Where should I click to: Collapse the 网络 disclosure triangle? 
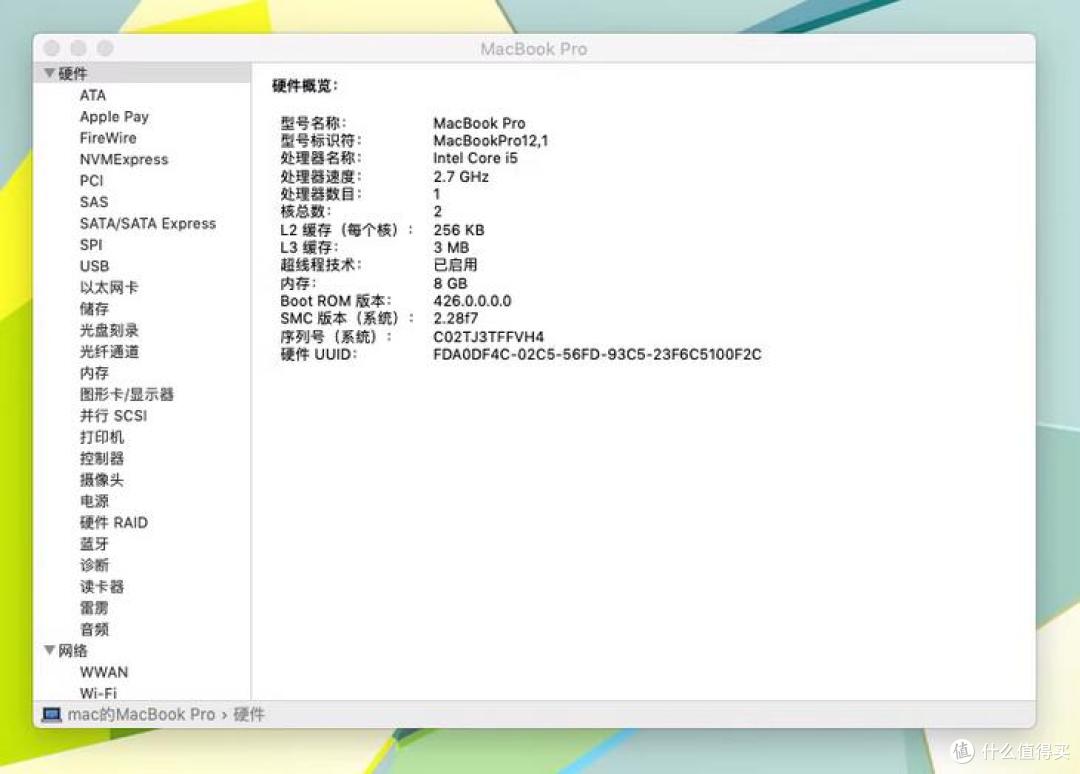50,650
